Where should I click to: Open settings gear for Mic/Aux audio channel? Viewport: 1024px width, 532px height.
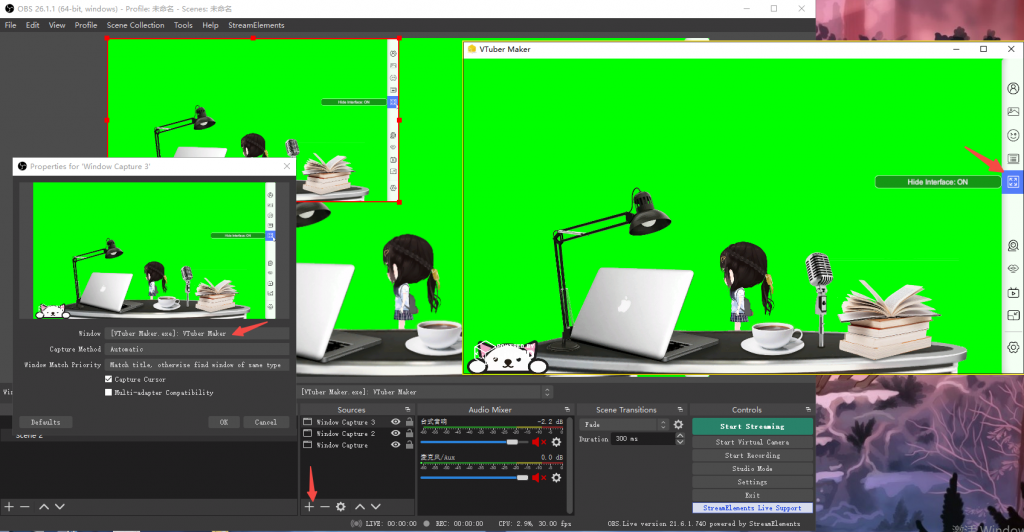click(x=556, y=478)
